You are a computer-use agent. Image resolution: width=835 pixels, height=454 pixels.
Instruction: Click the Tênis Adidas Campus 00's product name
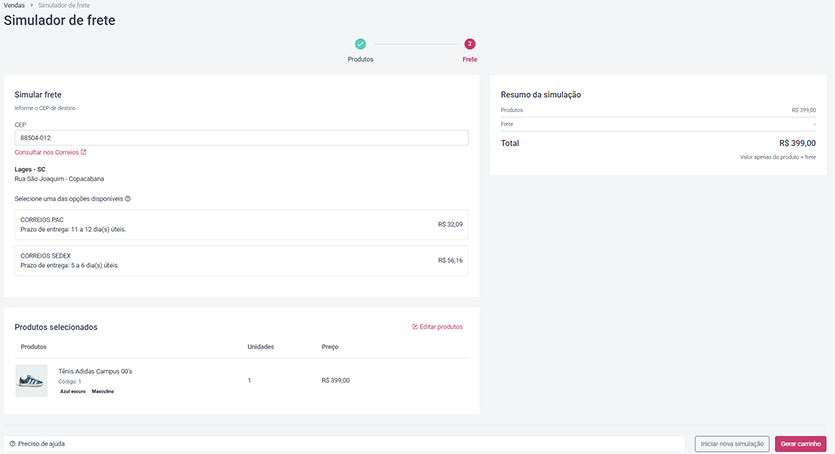(95, 372)
